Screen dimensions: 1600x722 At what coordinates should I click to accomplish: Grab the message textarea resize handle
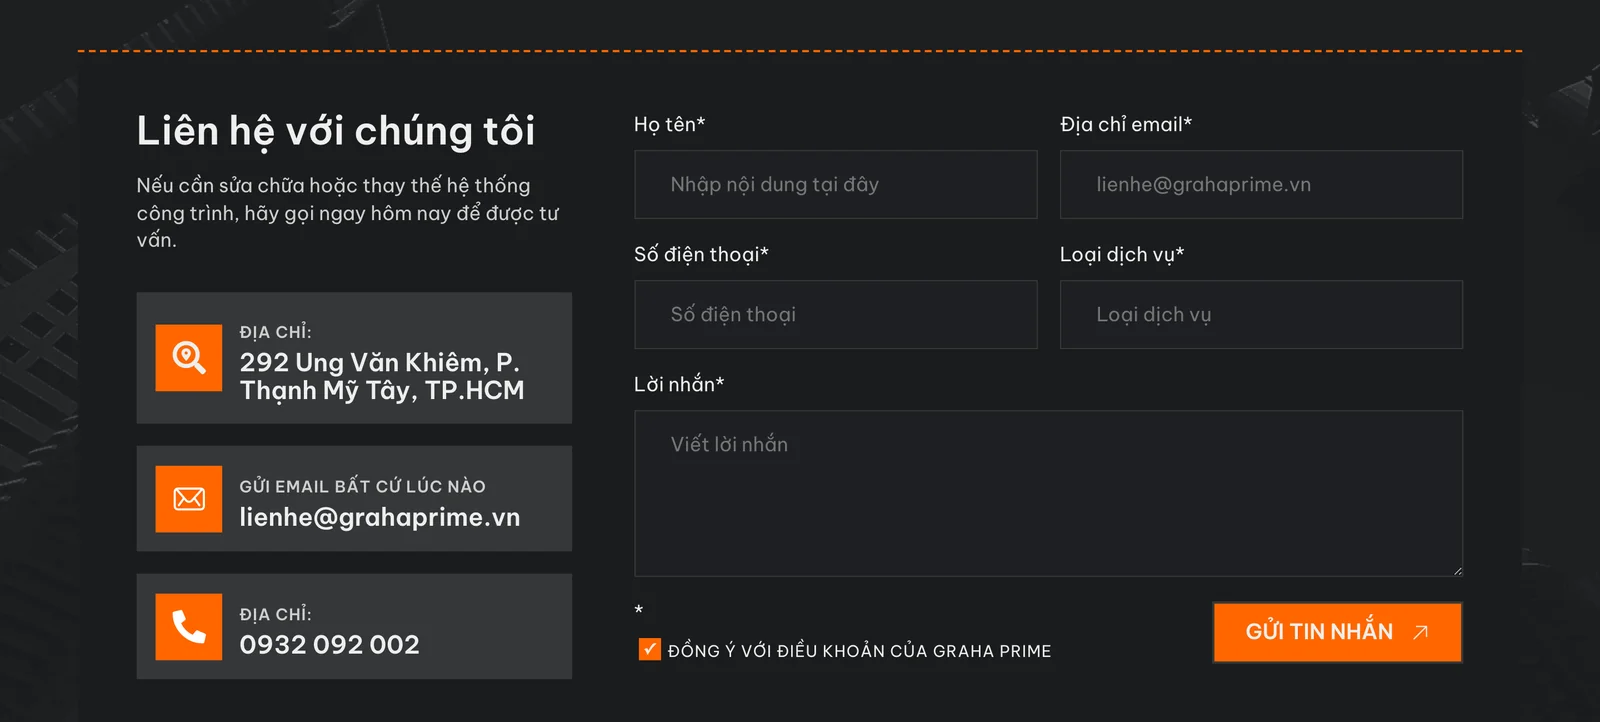[1457, 571]
